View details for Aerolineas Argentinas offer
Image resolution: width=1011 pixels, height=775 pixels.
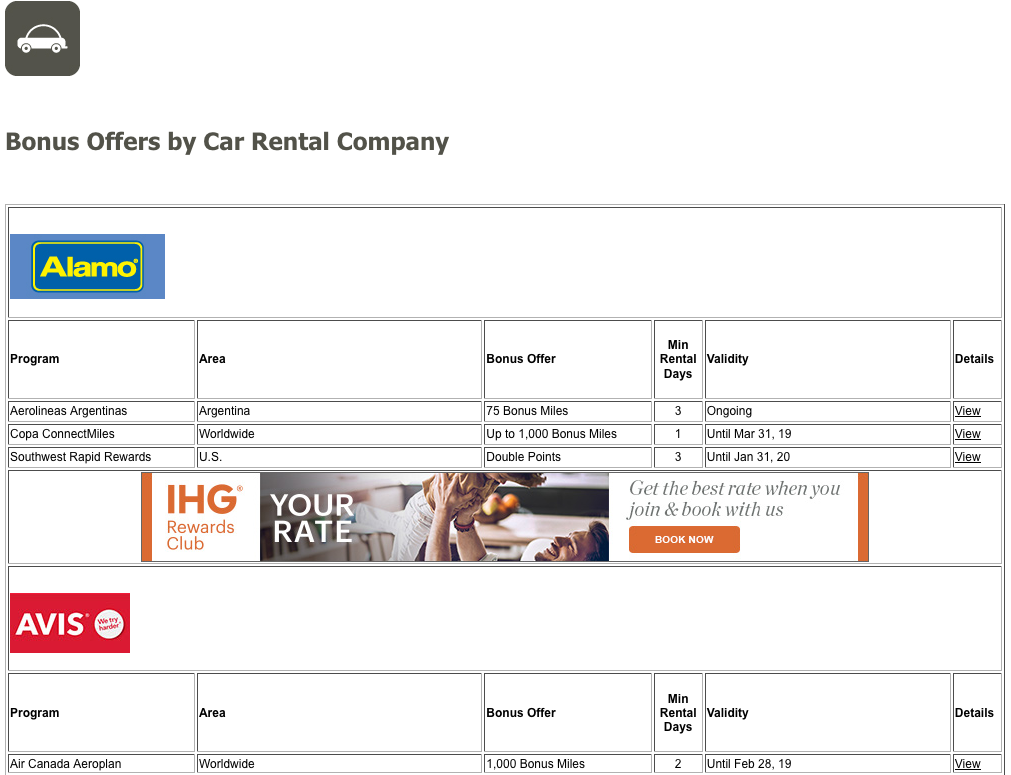(967, 411)
